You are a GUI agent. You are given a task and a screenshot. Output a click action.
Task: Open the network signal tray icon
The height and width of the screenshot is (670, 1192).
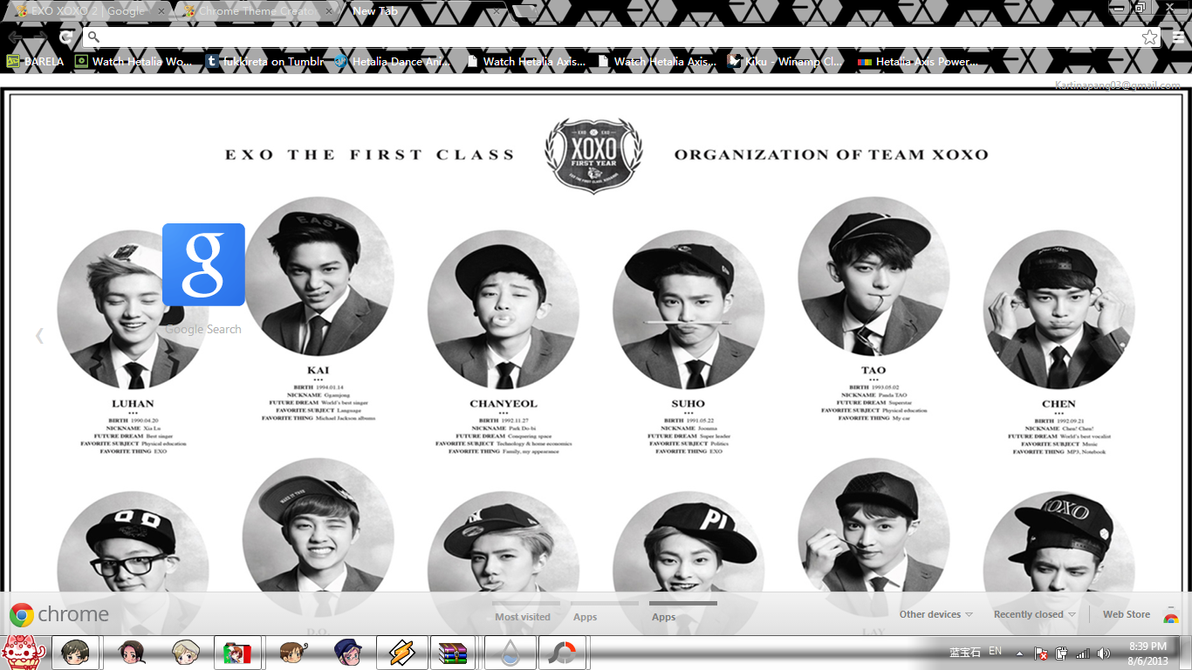click(1083, 653)
